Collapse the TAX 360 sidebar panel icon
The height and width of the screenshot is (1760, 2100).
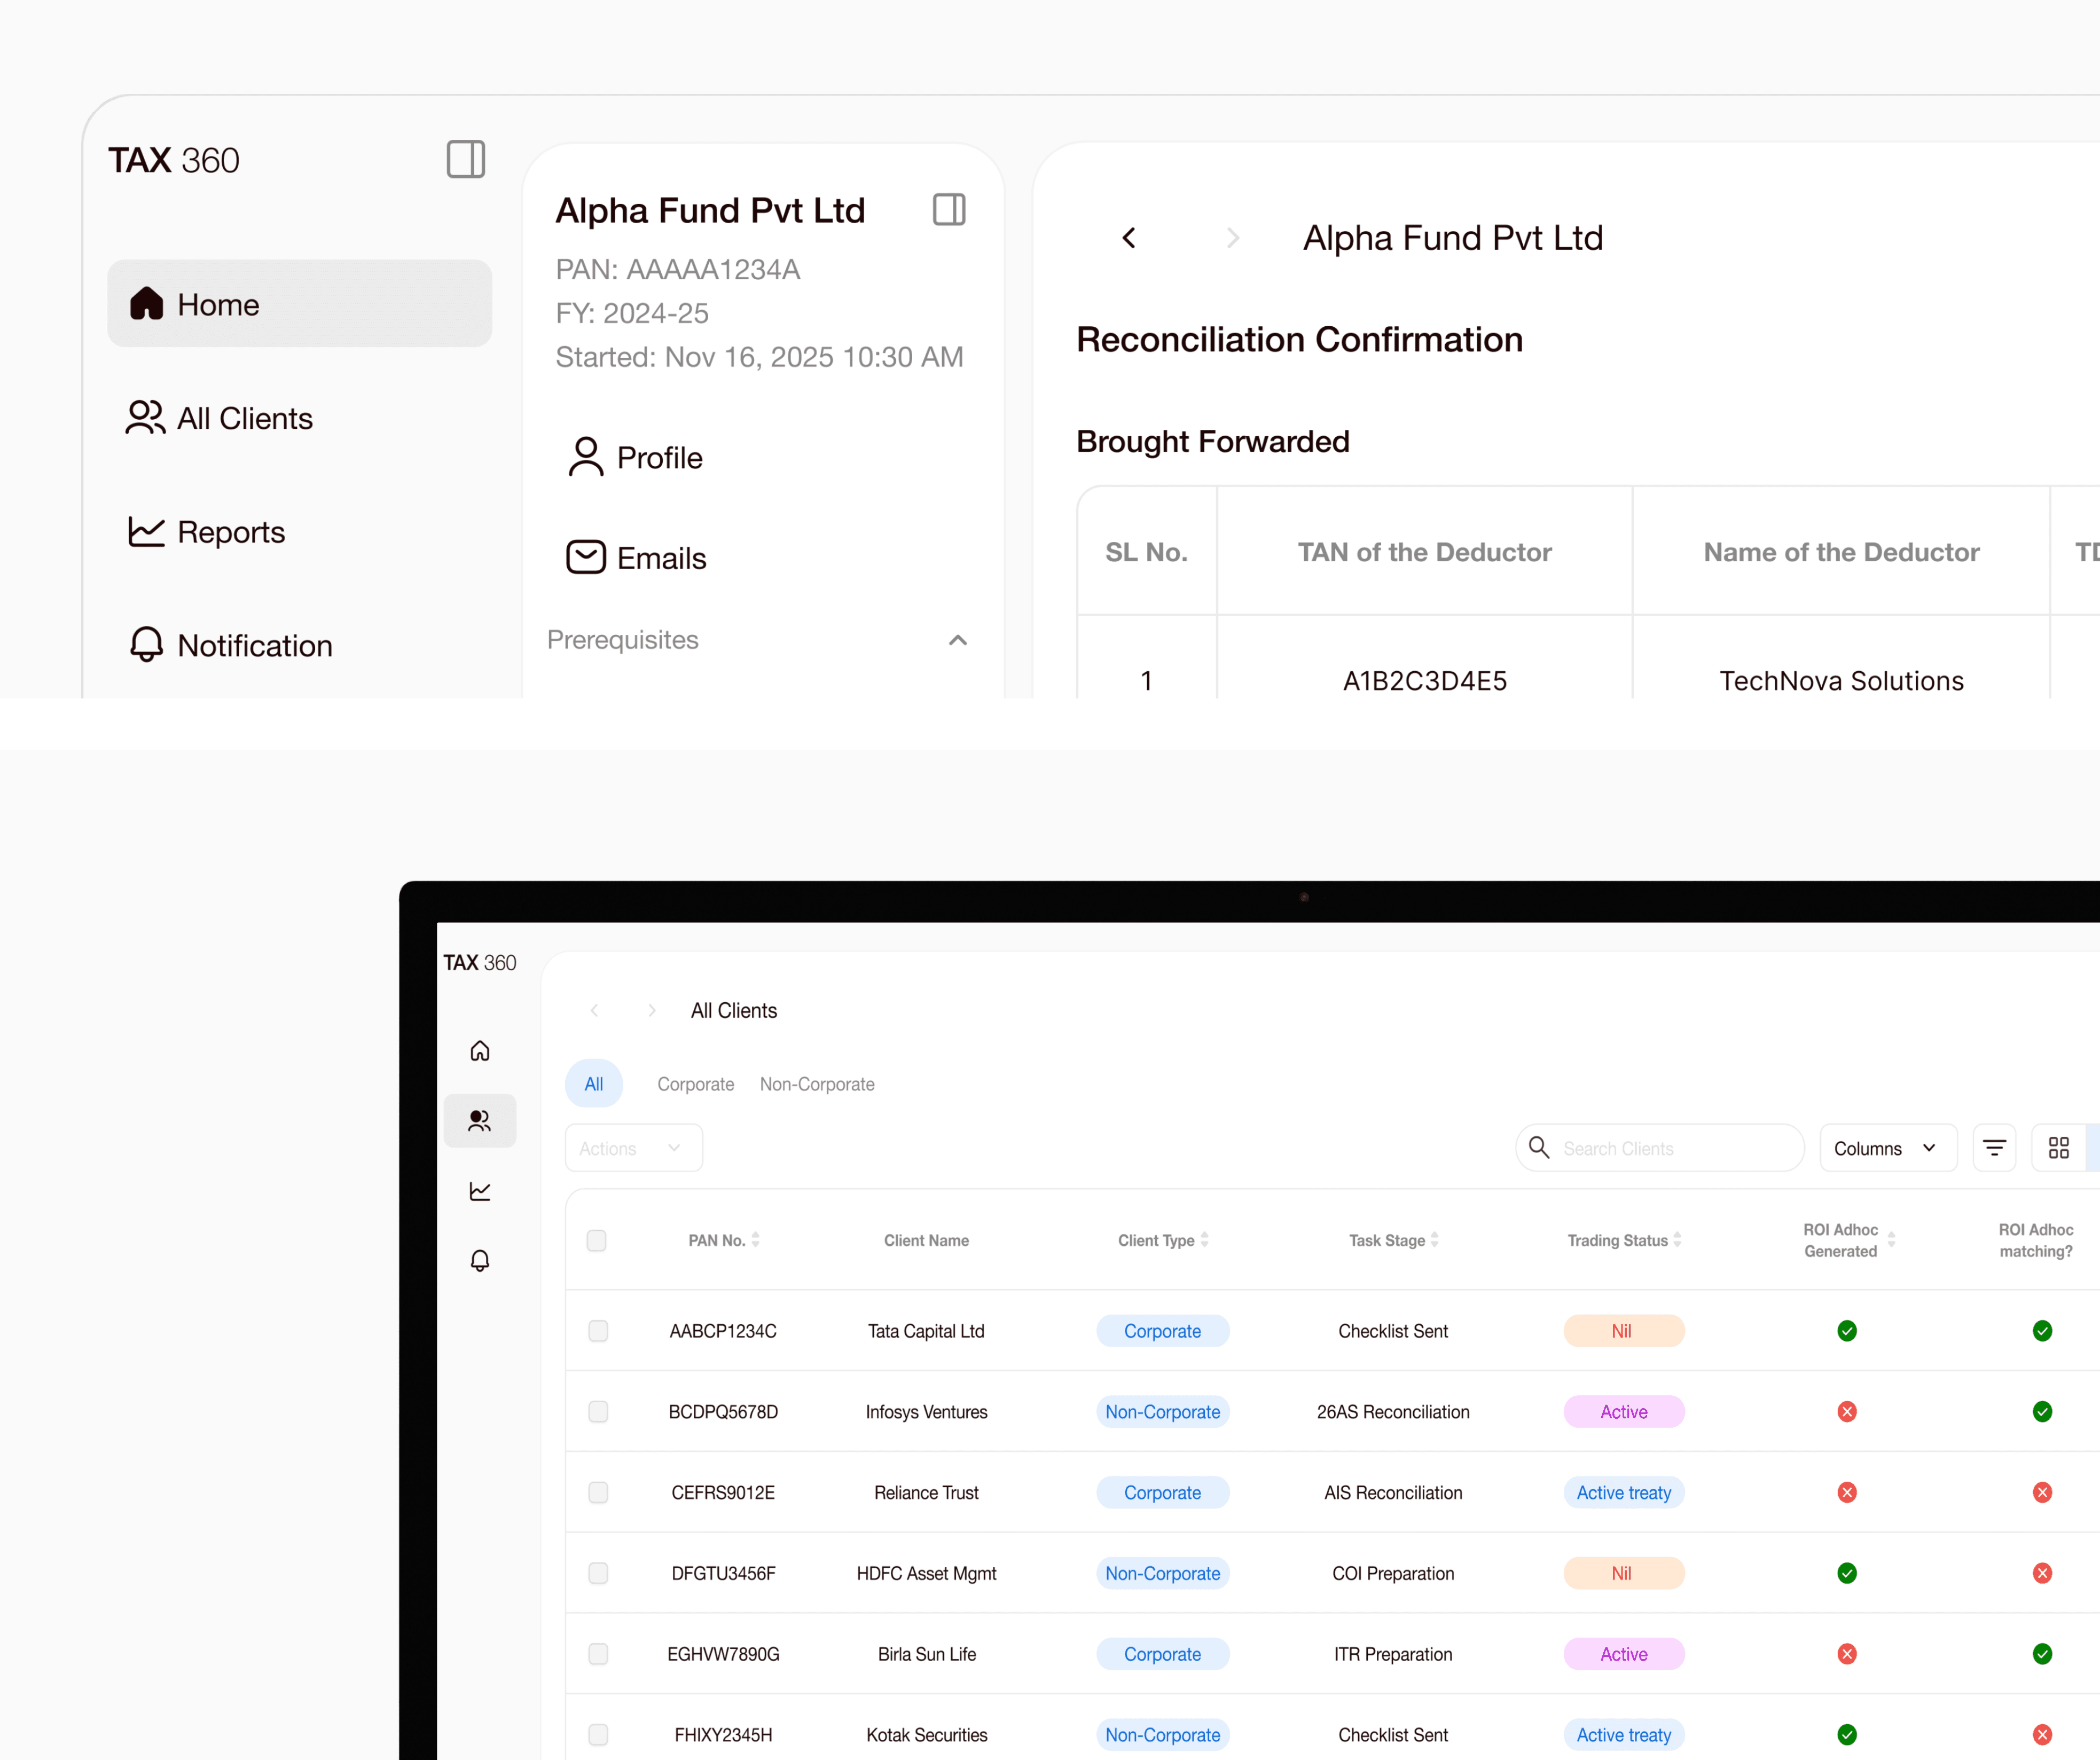[x=465, y=159]
